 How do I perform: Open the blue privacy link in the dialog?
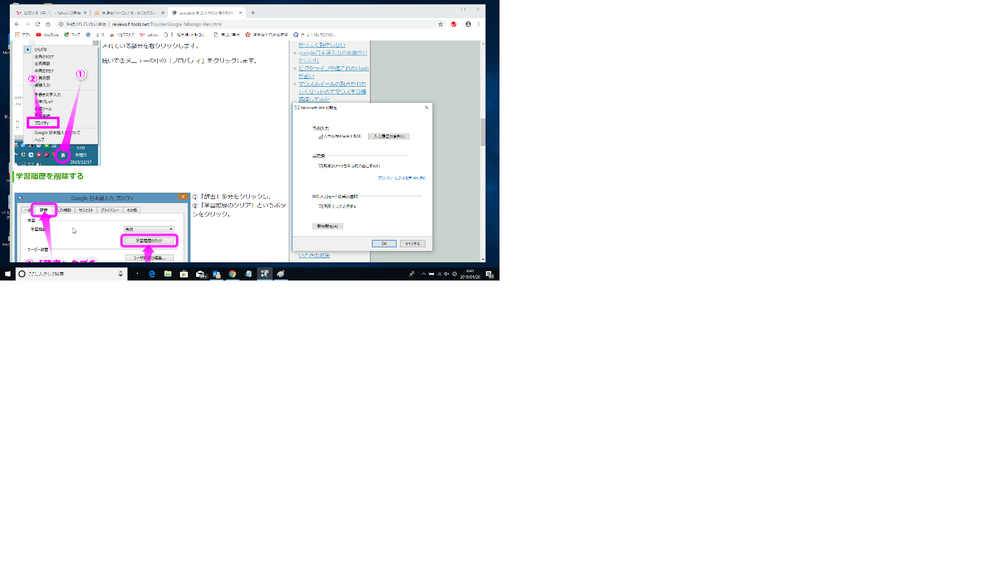401,178
